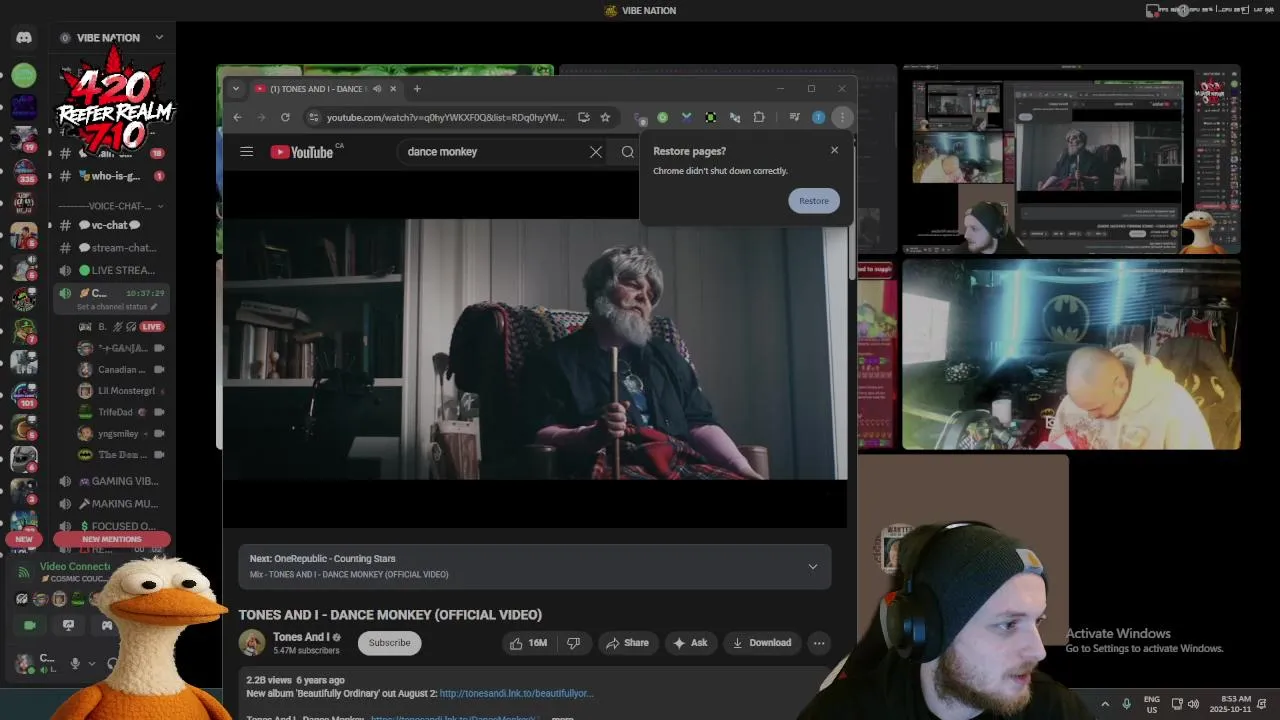Dislike the Dance Monkey video

point(574,643)
